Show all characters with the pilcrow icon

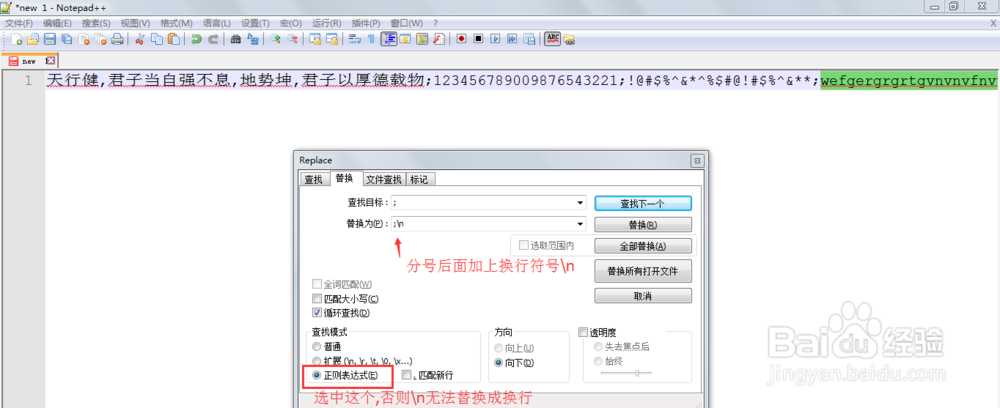point(371,39)
